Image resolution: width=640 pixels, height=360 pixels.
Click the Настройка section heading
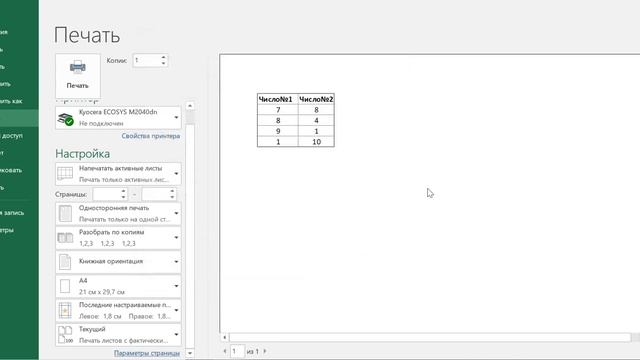82,154
